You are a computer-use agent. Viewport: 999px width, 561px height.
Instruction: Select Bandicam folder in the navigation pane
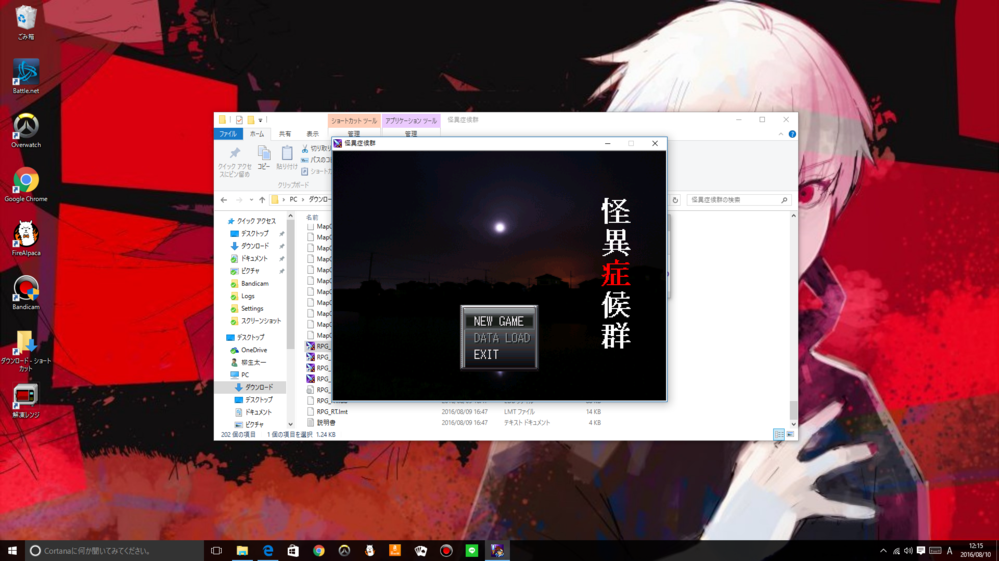[250, 283]
